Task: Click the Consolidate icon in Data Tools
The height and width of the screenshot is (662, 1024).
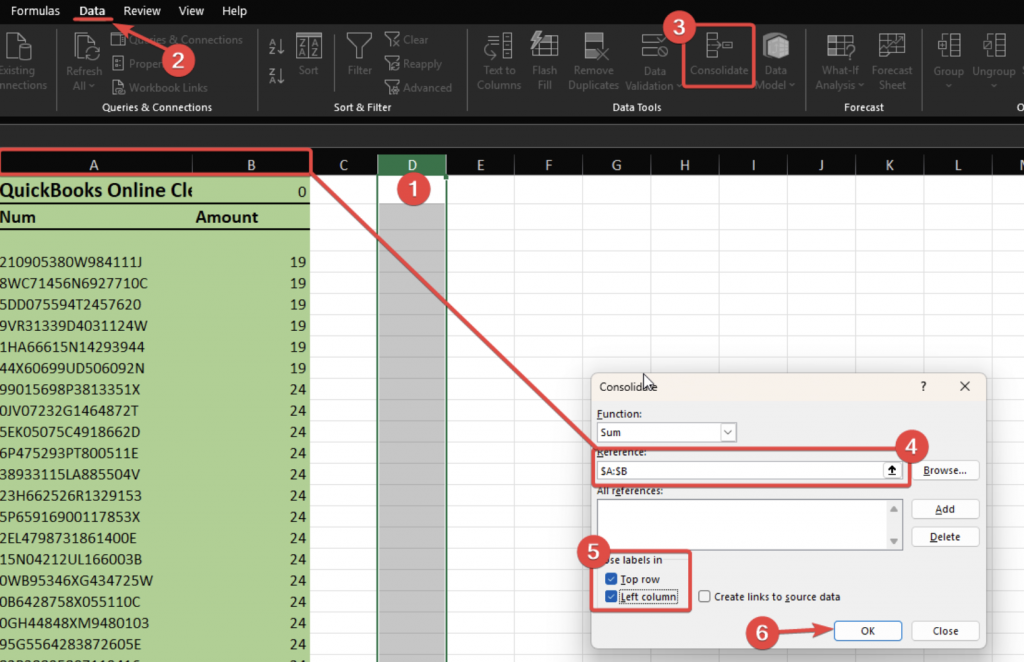Action: [x=718, y=48]
